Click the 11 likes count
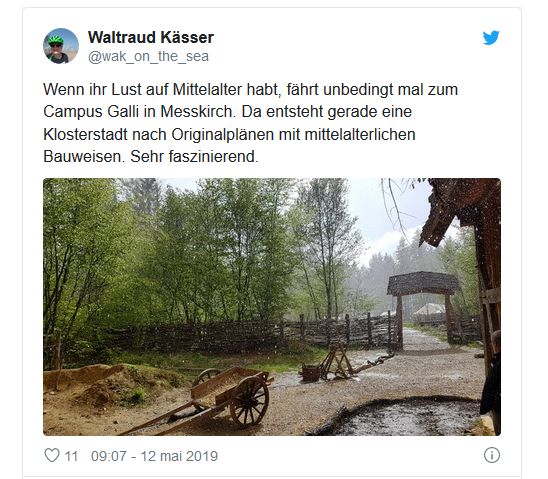The height and width of the screenshot is (479, 548). [x=71, y=456]
